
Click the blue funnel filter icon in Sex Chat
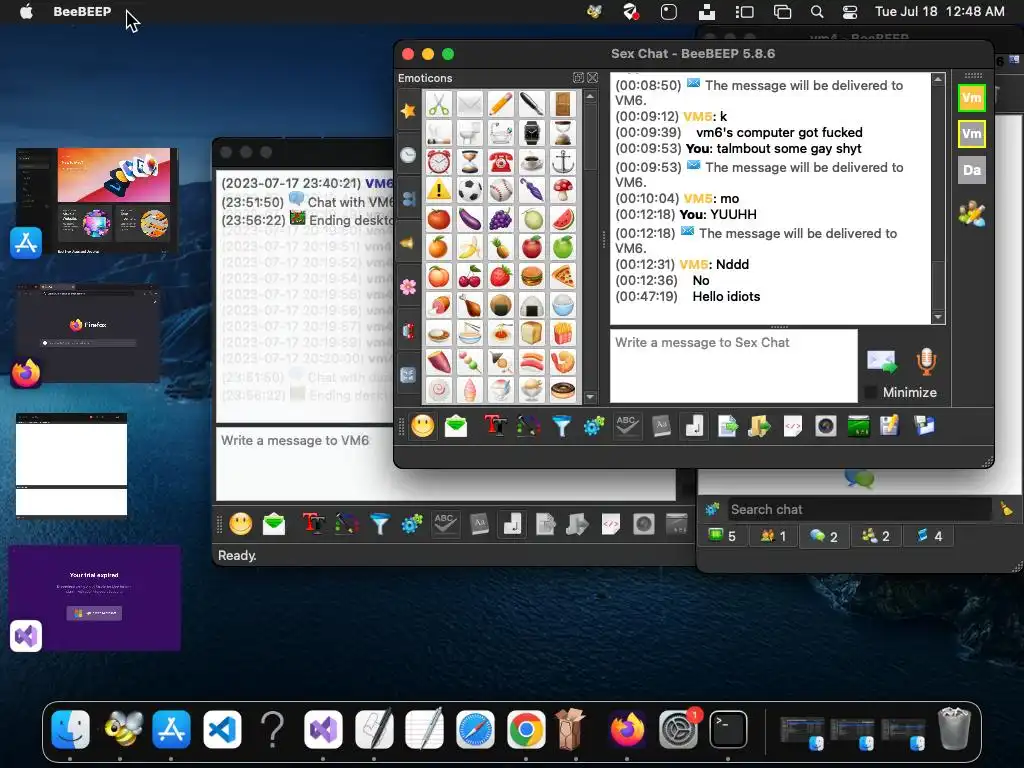(x=562, y=426)
